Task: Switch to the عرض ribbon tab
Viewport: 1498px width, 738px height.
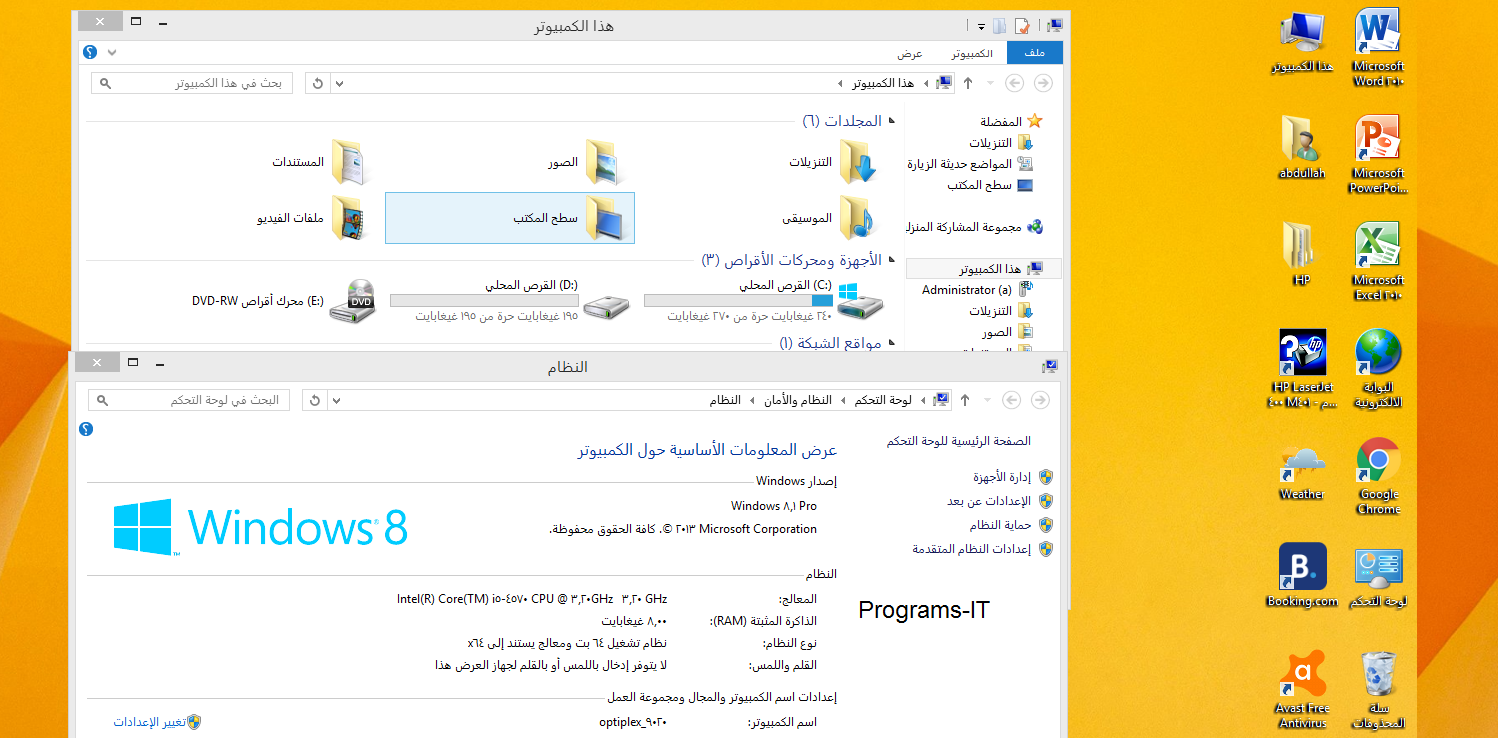Action: click(x=910, y=53)
